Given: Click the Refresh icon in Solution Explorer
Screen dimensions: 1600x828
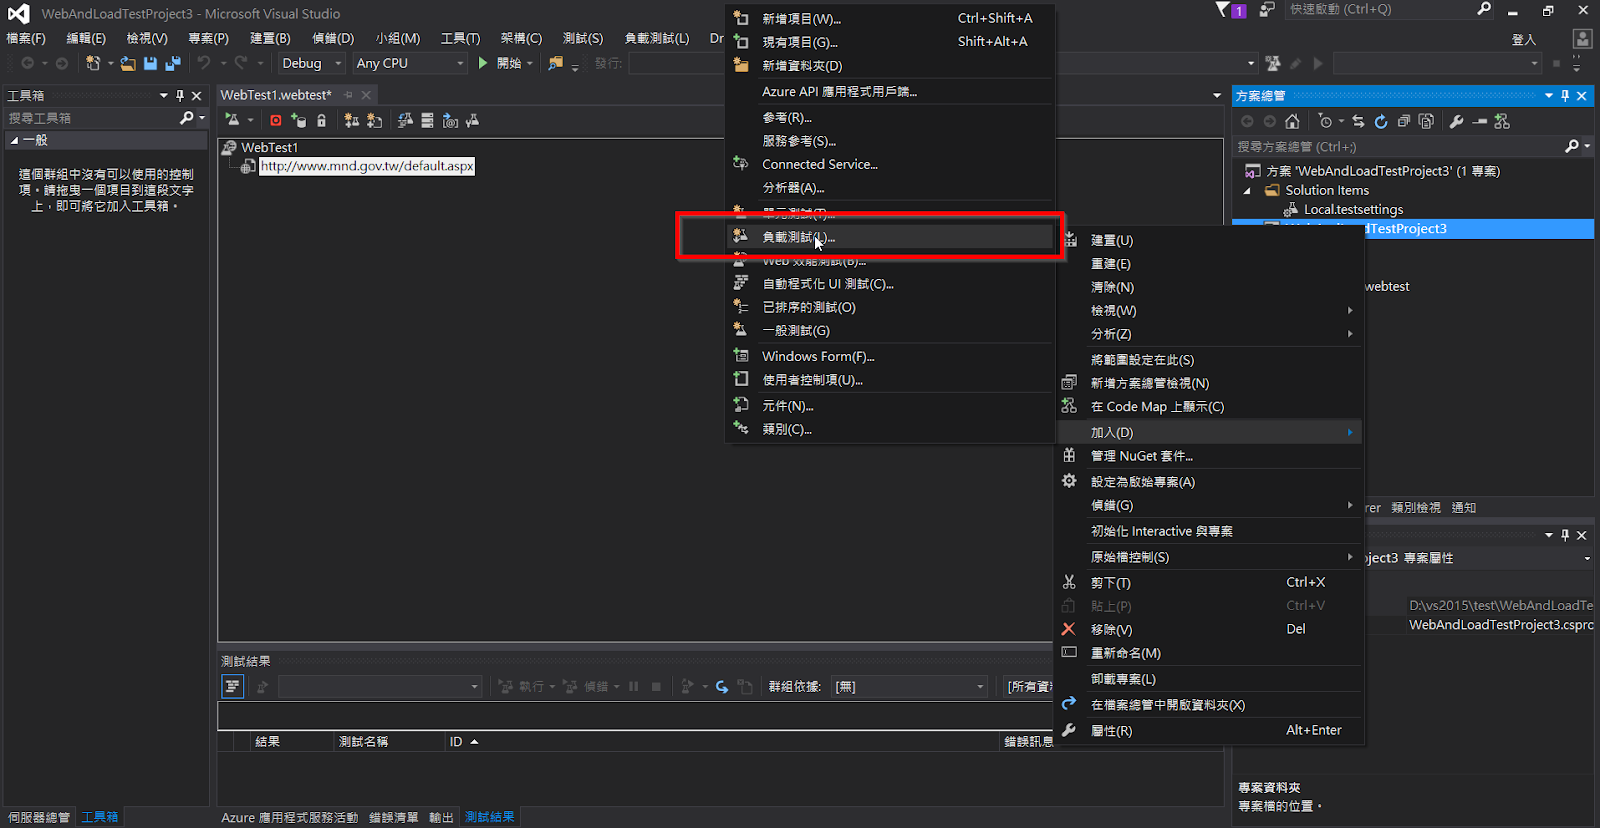Looking at the screenshot, I should click(1381, 121).
